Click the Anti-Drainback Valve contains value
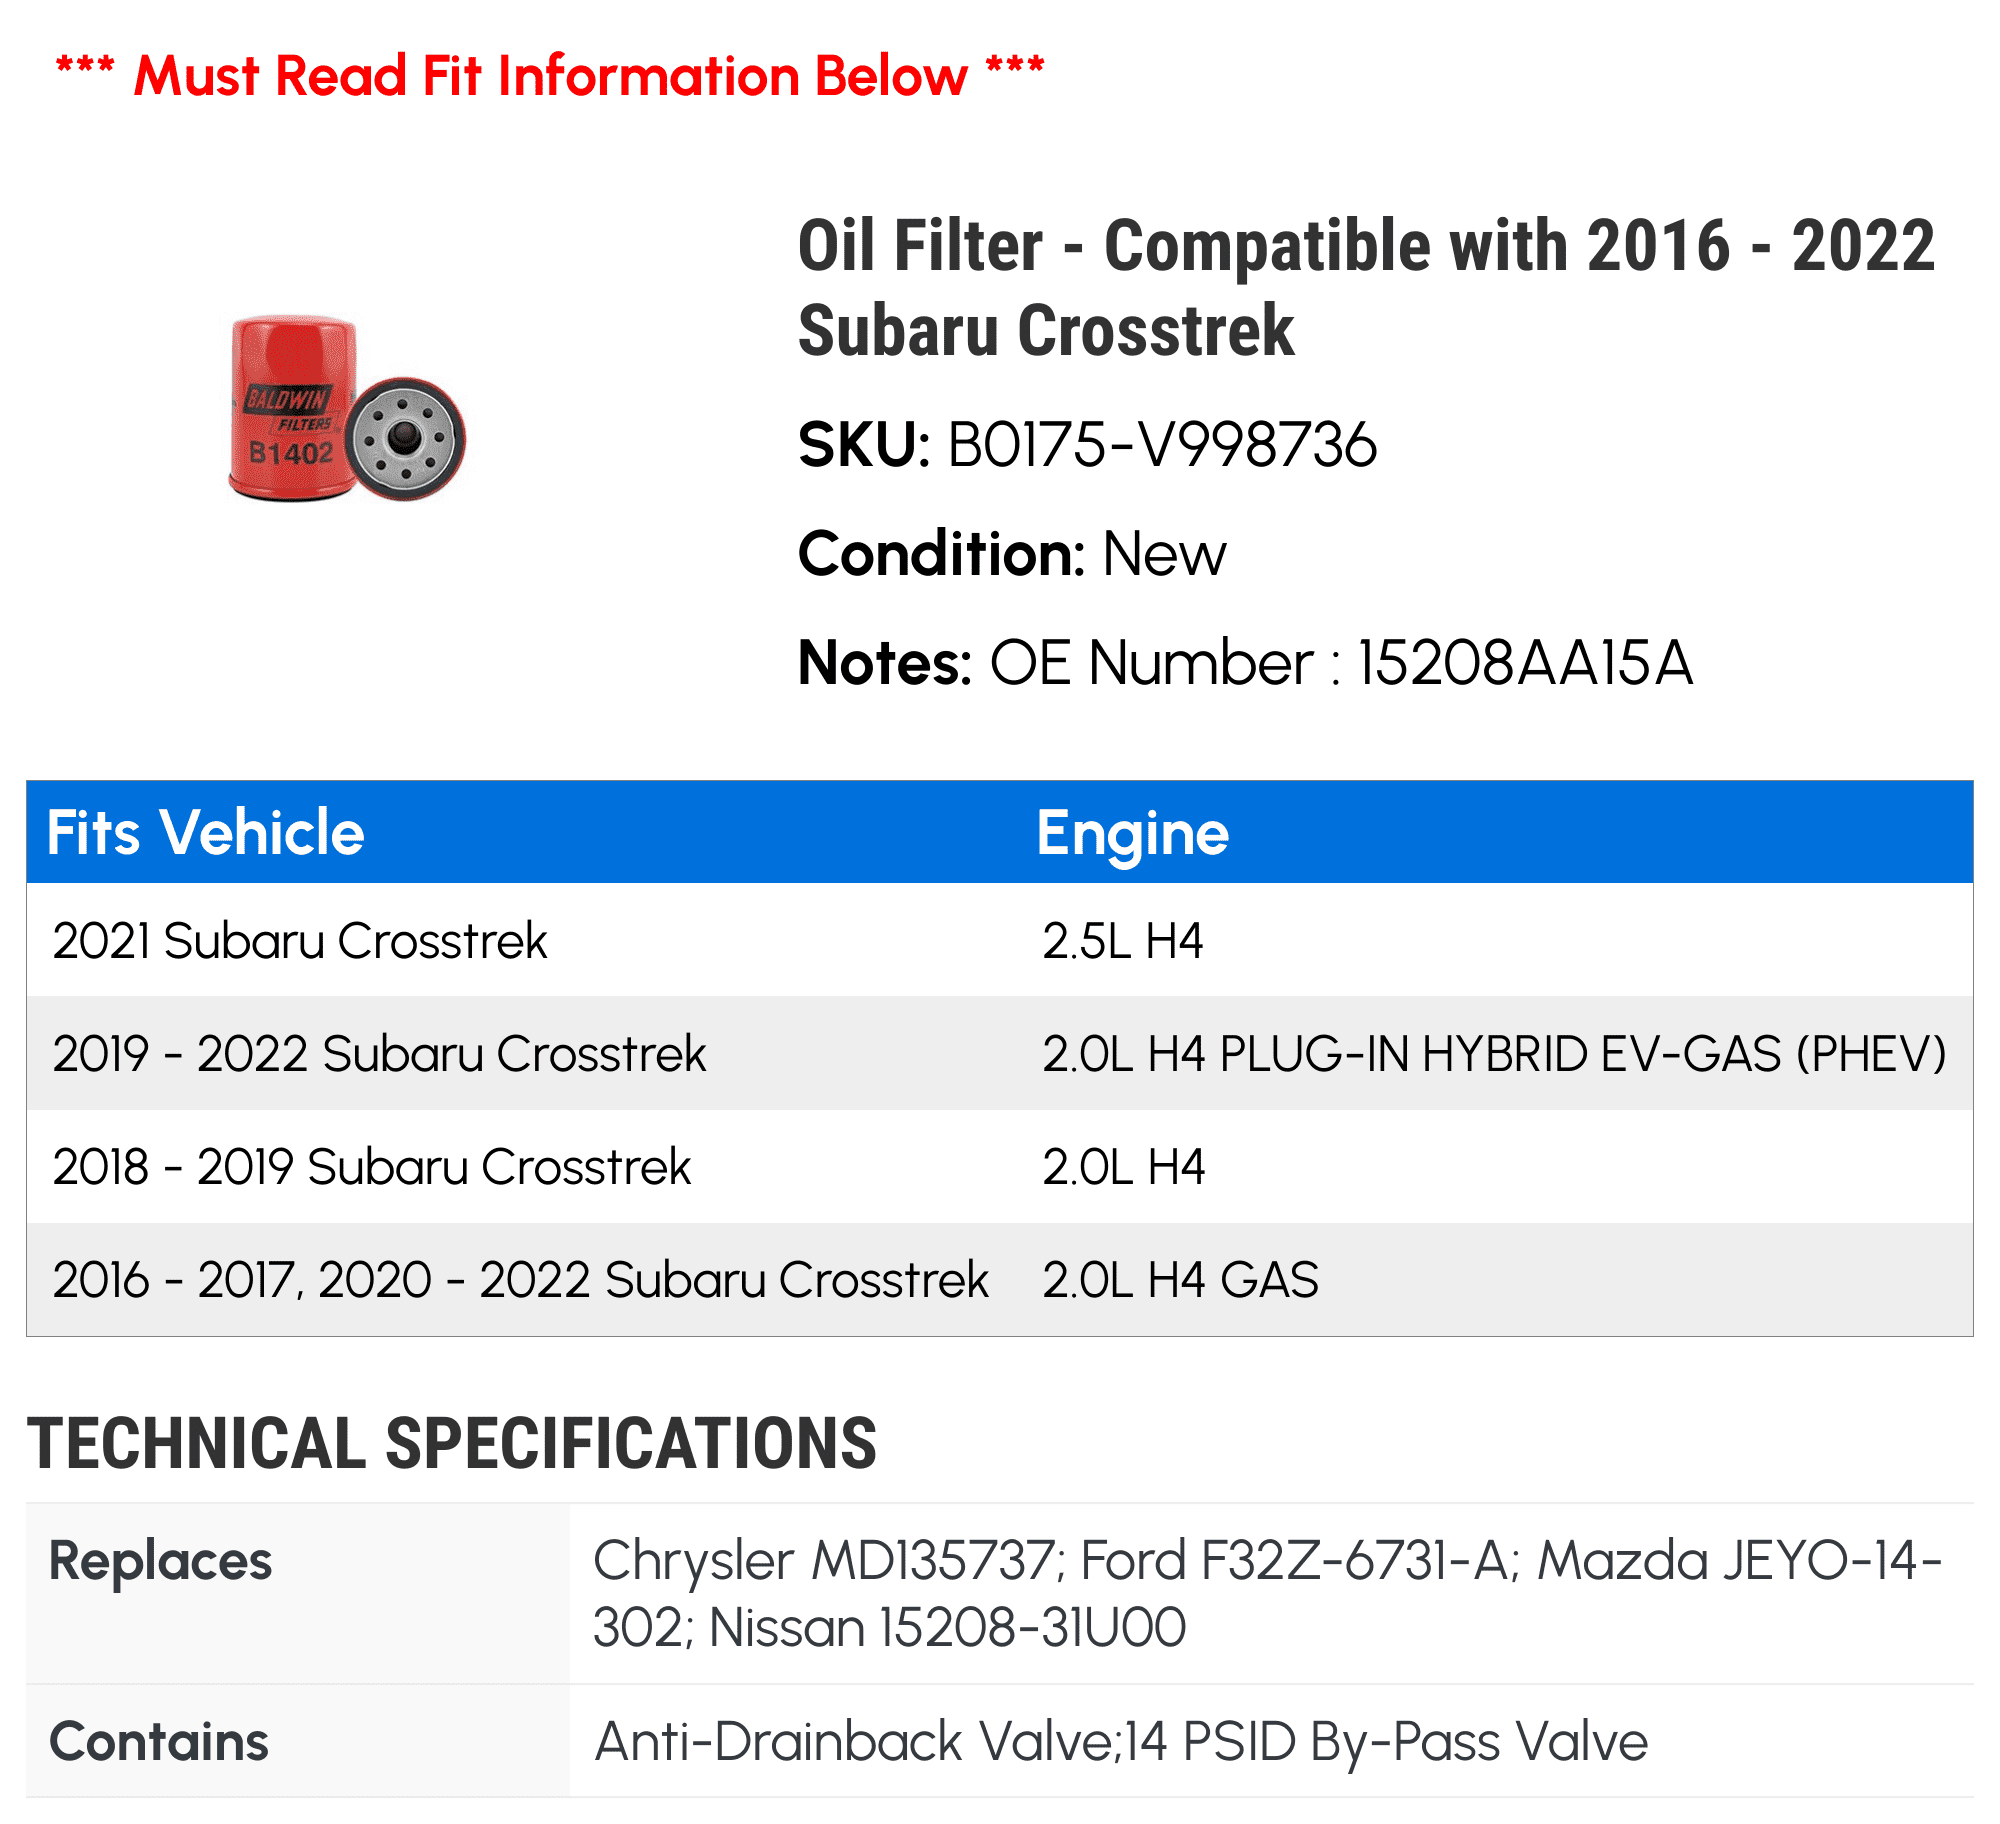This screenshot has height=1824, width=2000. click(x=1120, y=1742)
